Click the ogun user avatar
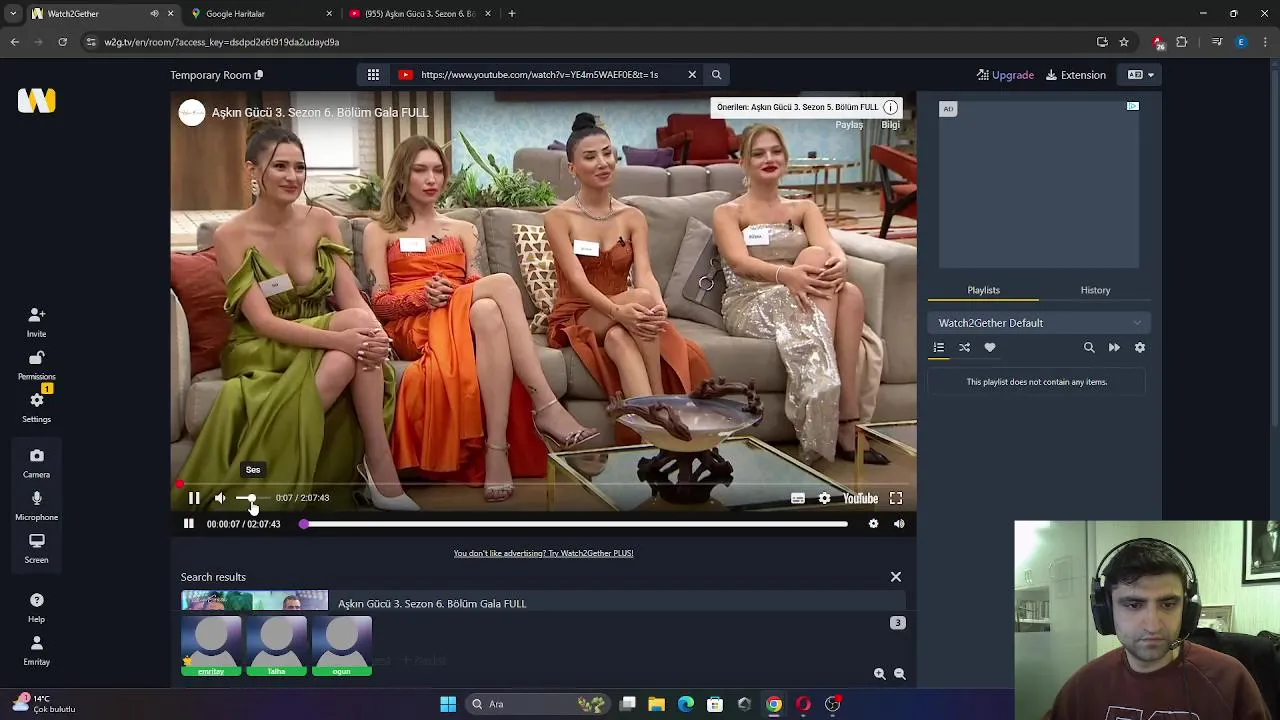Image resolution: width=1280 pixels, height=720 pixels. (341, 646)
